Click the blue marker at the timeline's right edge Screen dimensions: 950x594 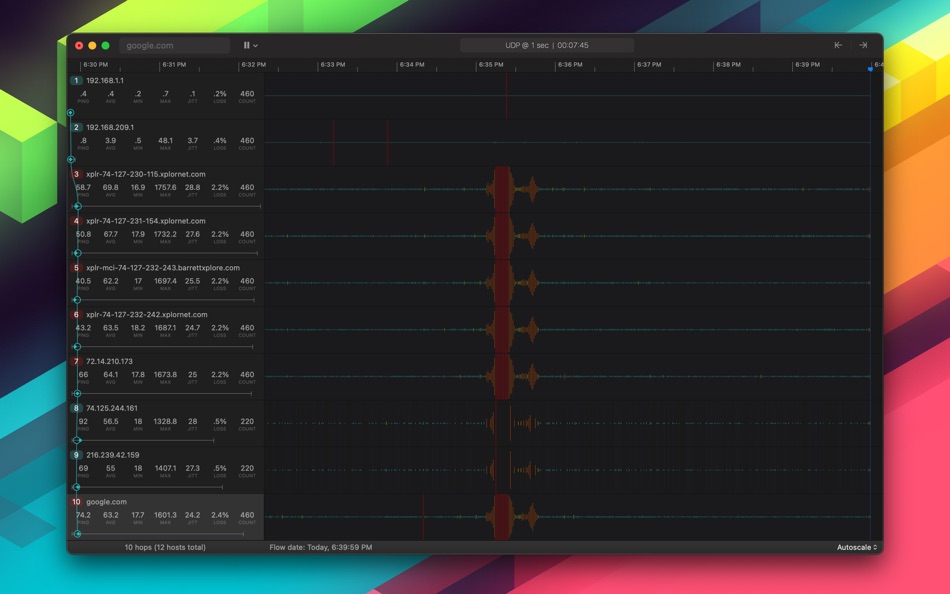pos(868,70)
